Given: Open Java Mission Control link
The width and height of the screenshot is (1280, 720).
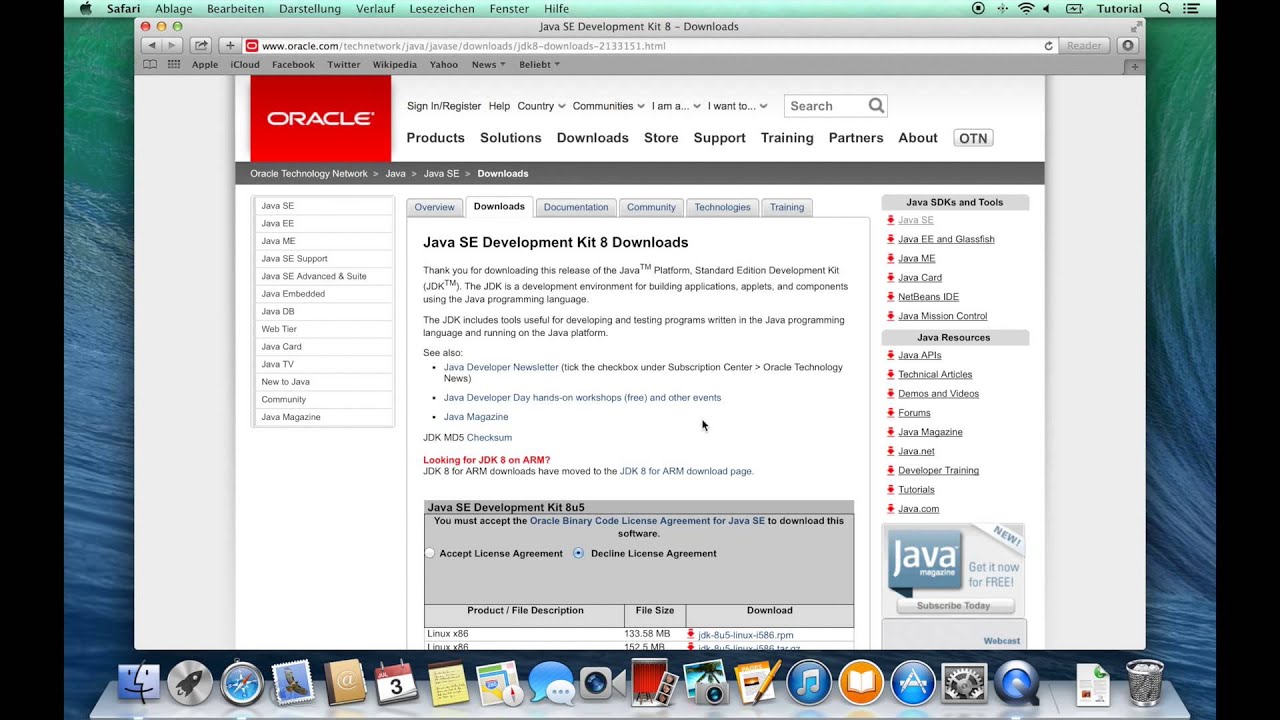Looking at the screenshot, I should pos(942,316).
